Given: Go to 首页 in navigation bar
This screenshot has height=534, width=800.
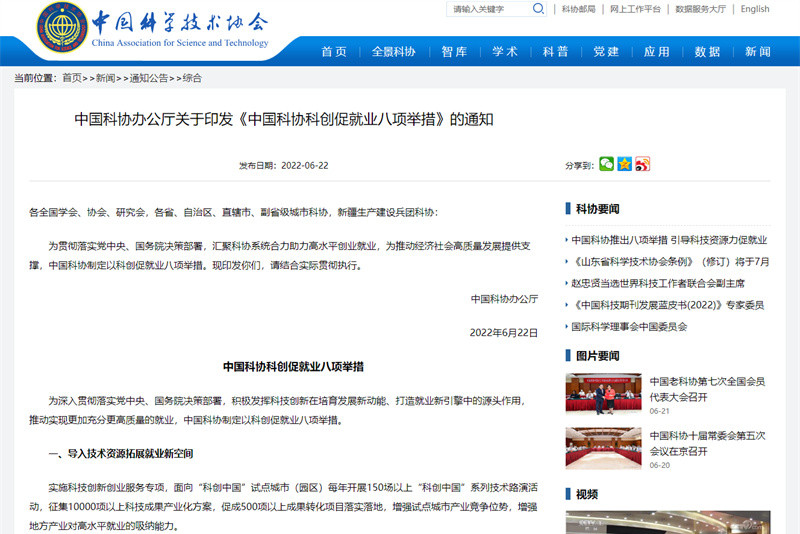Looking at the screenshot, I should coord(334,52).
